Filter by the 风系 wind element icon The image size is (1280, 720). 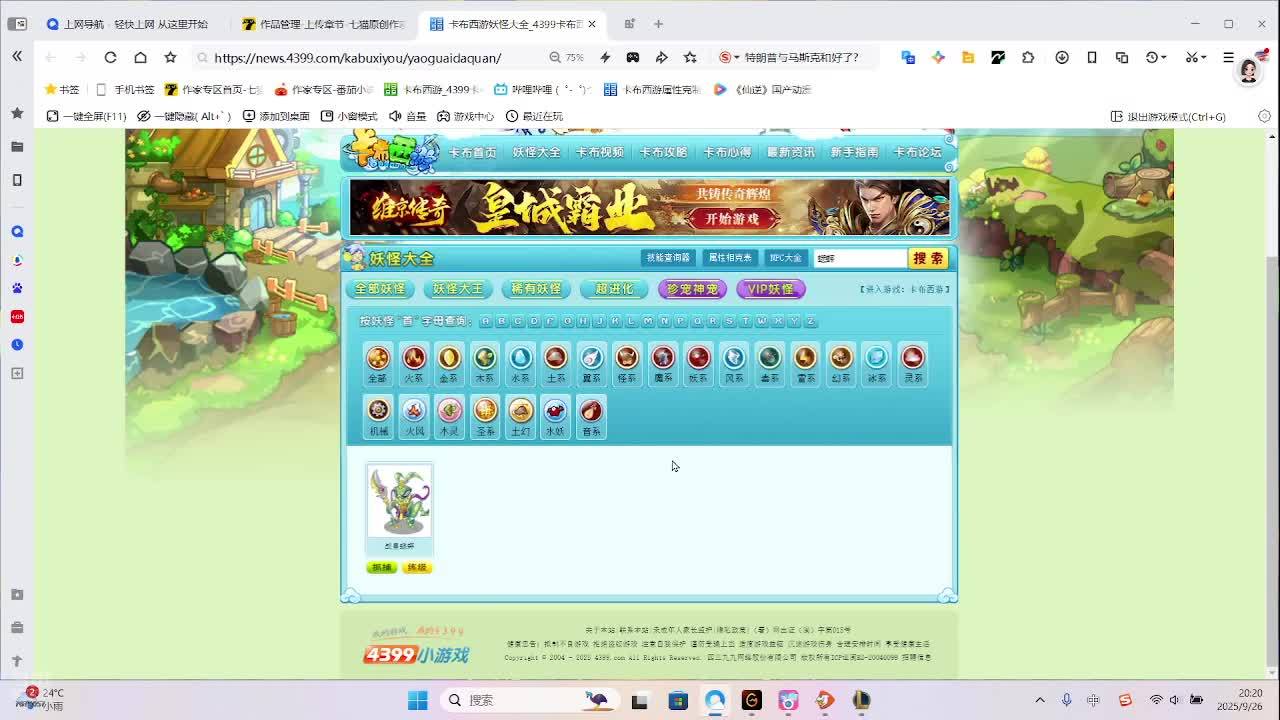click(x=734, y=364)
